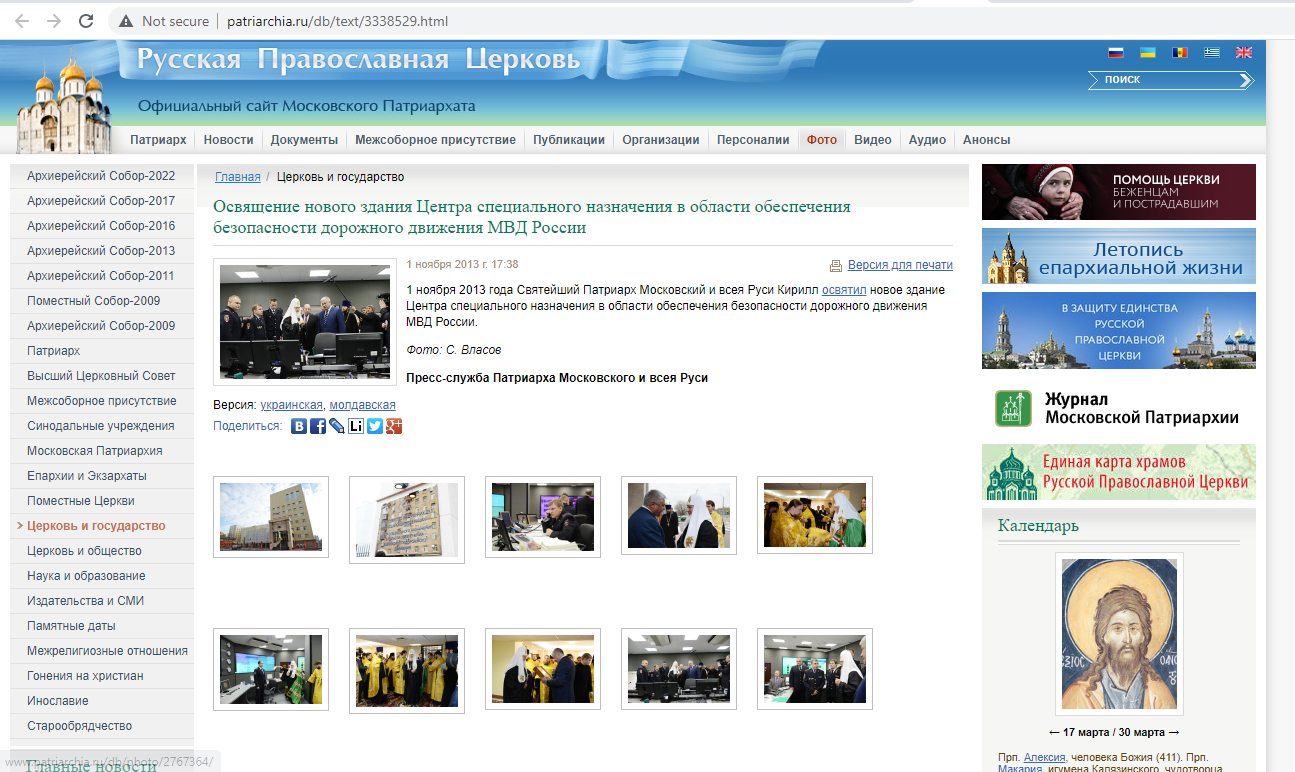The height and width of the screenshot is (772, 1295).
Task: Go to Персоналии in the navigation bar
Action: click(x=752, y=140)
